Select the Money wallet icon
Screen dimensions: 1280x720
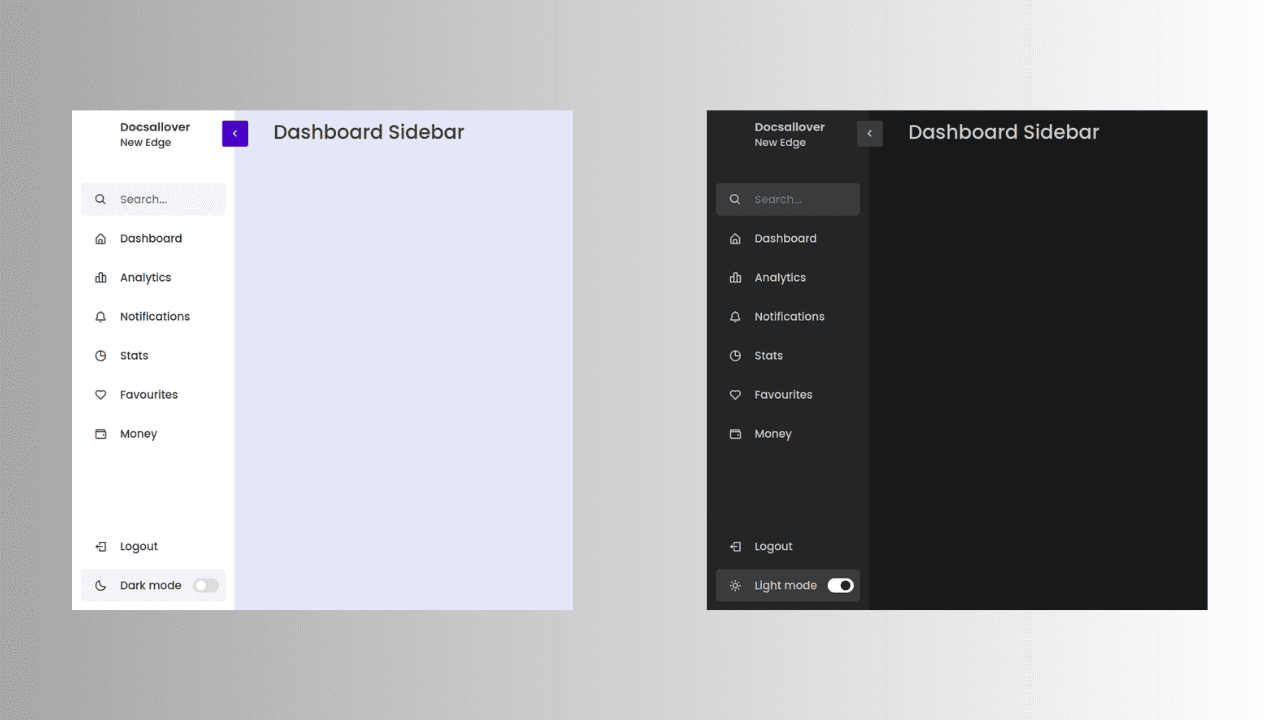coord(100,433)
